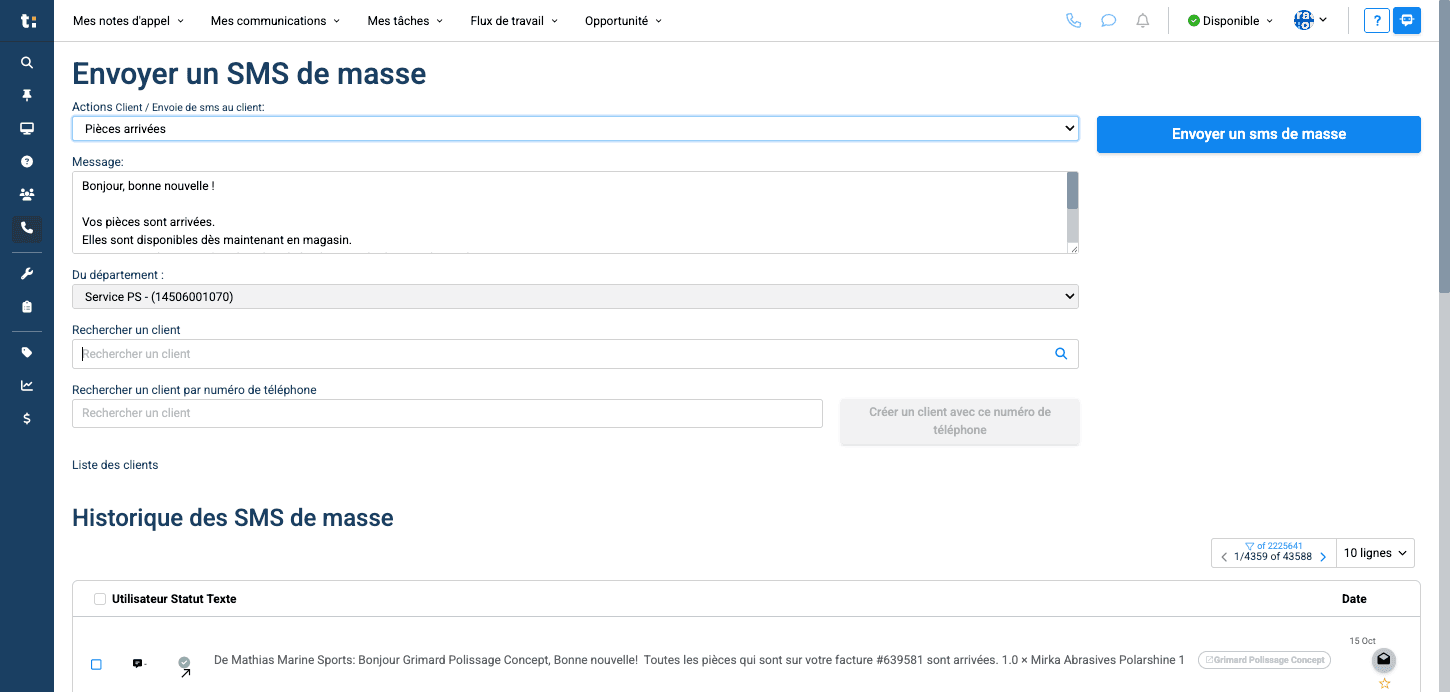This screenshot has width=1450, height=692.
Task: Open the 'Opportunité' menu
Action: (x=623, y=20)
